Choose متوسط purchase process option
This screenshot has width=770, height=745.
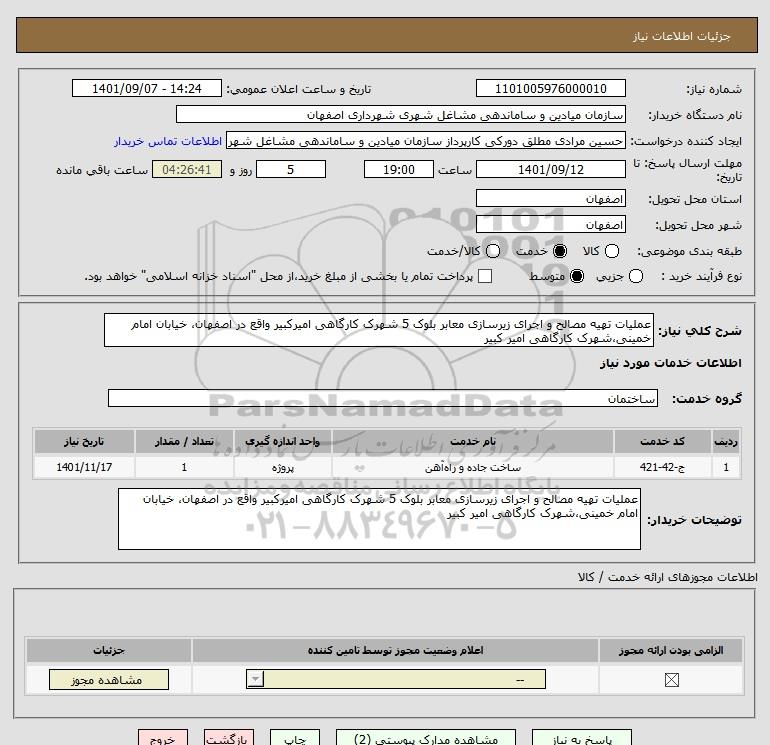(577, 276)
